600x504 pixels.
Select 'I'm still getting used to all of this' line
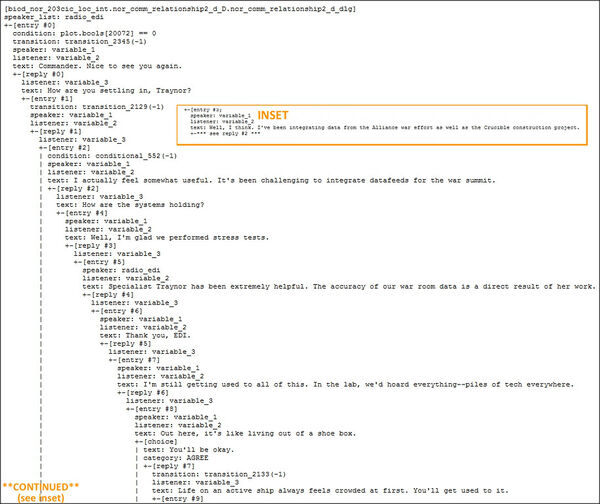(346, 385)
